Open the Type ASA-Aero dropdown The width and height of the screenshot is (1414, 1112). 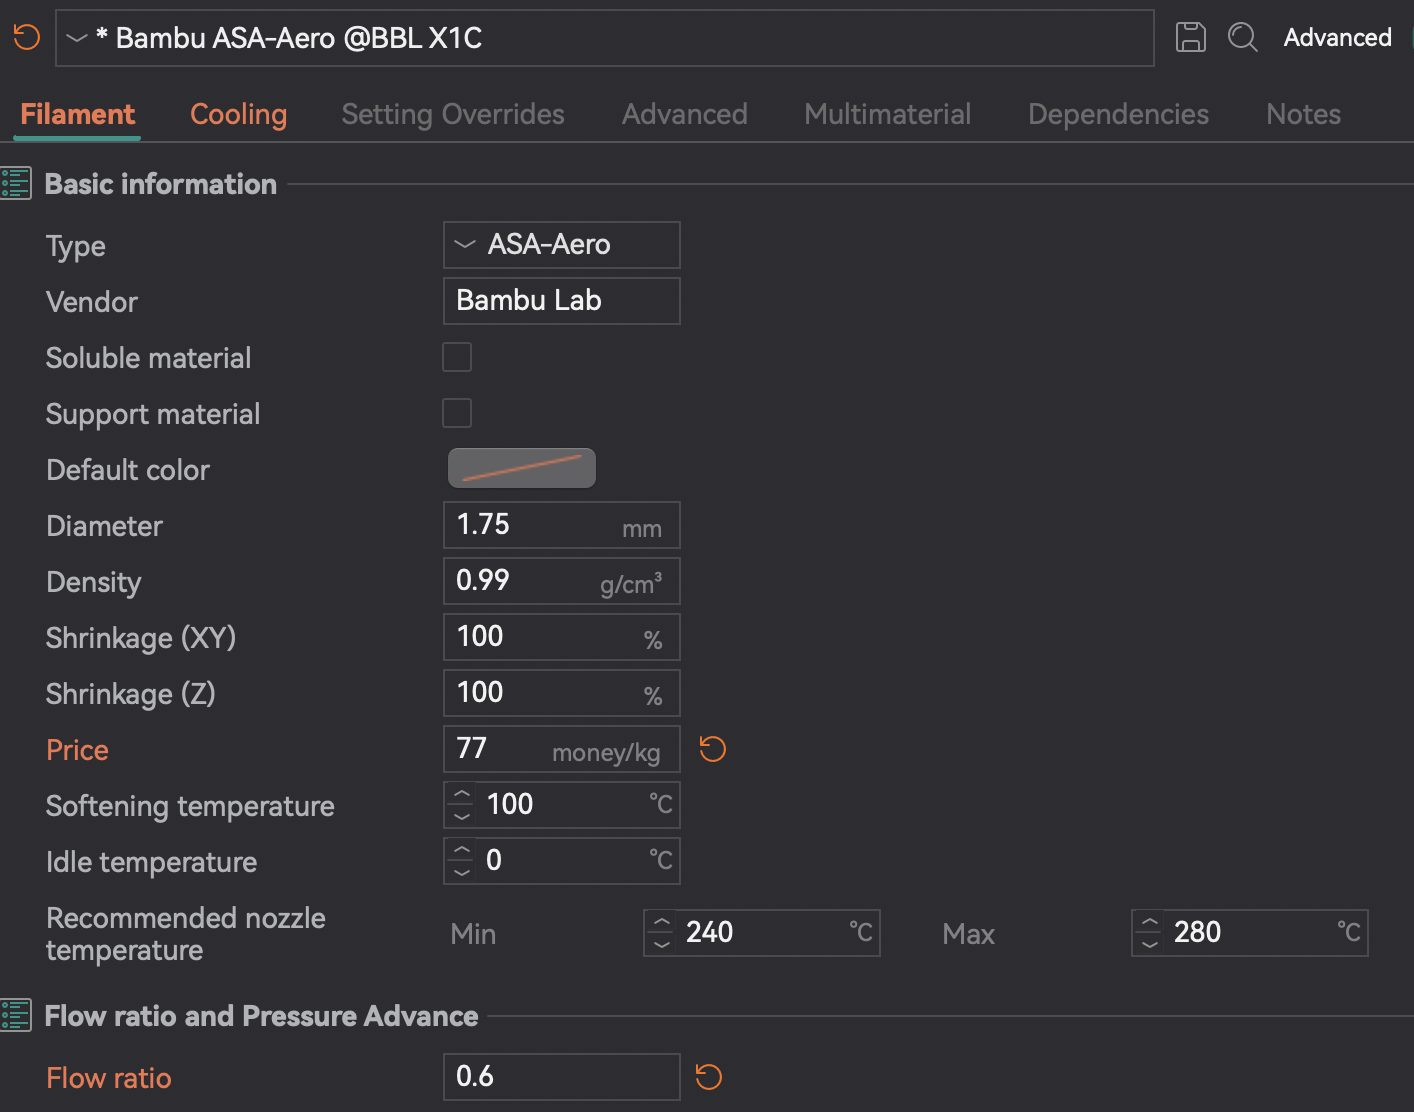[562, 245]
